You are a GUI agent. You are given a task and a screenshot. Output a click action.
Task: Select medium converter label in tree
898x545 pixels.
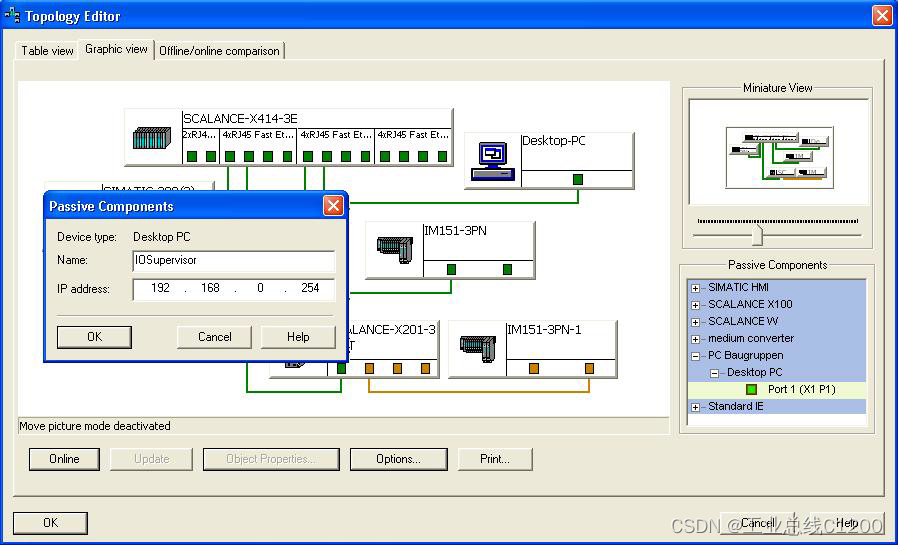tap(751, 338)
